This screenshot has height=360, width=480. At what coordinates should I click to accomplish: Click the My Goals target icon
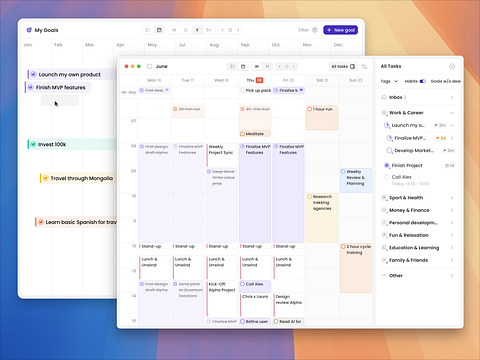click(29, 30)
